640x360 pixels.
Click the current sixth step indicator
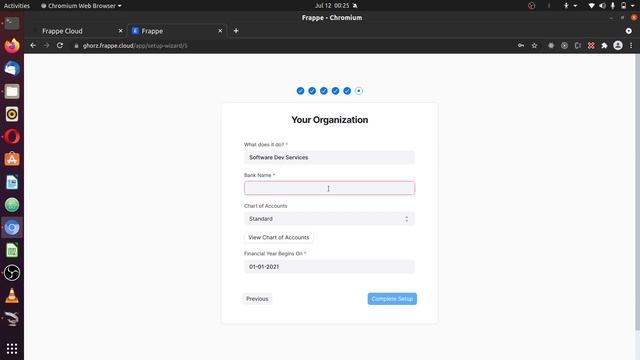[359, 91]
